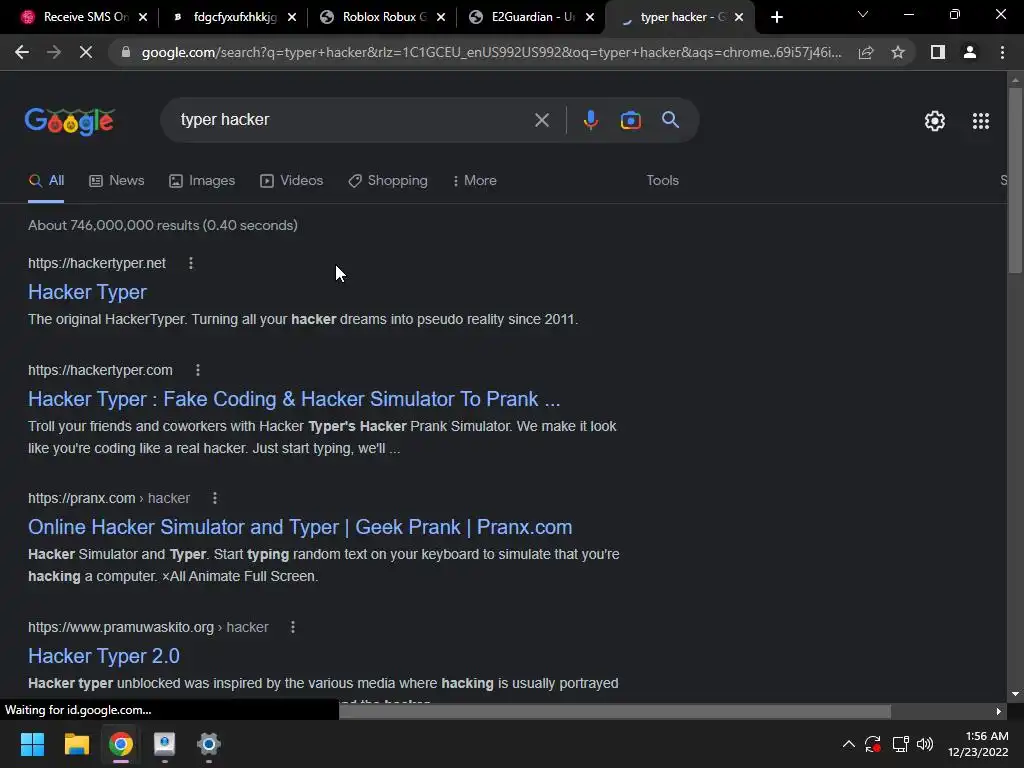The height and width of the screenshot is (768, 1024).
Task: Expand the More filters menu
Action: 475,181
